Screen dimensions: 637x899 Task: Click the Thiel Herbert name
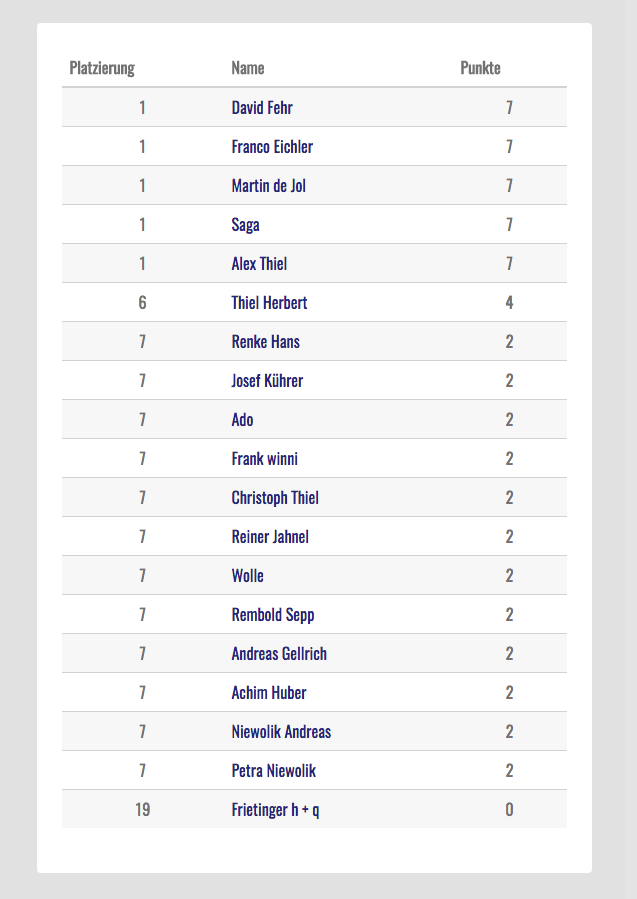tap(269, 303)
